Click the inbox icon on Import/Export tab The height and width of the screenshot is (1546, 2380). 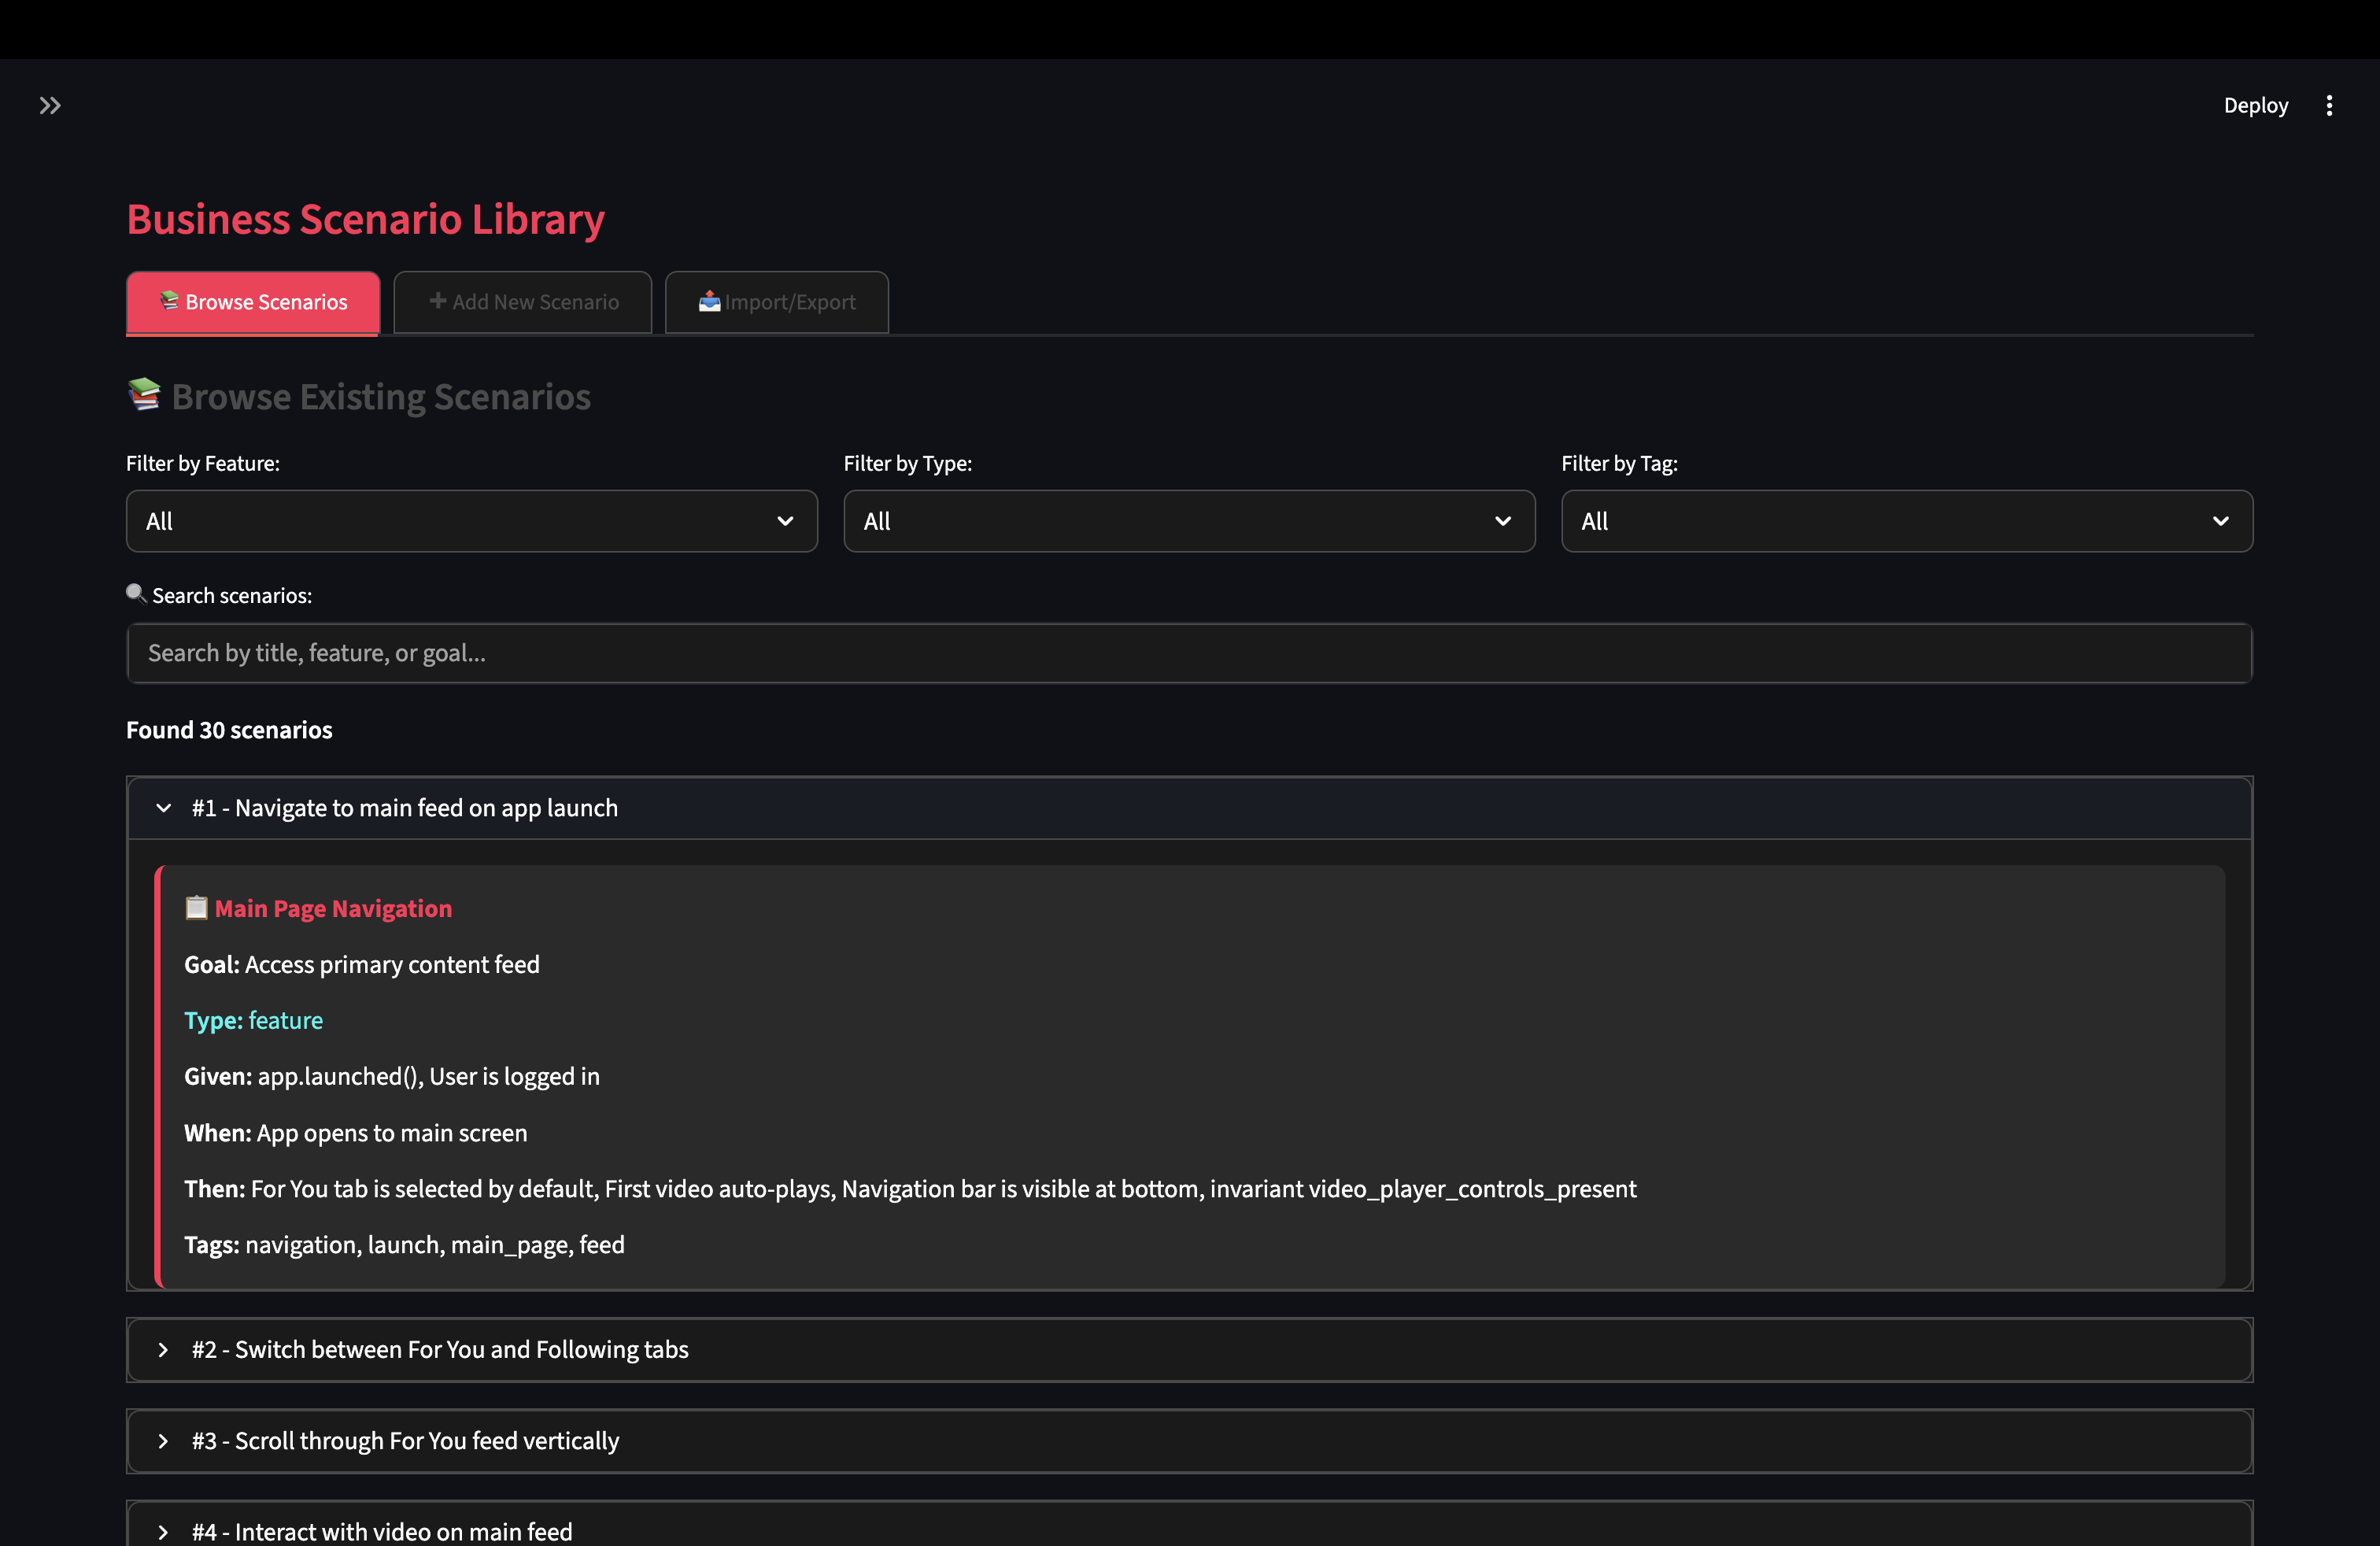(709, 301)
